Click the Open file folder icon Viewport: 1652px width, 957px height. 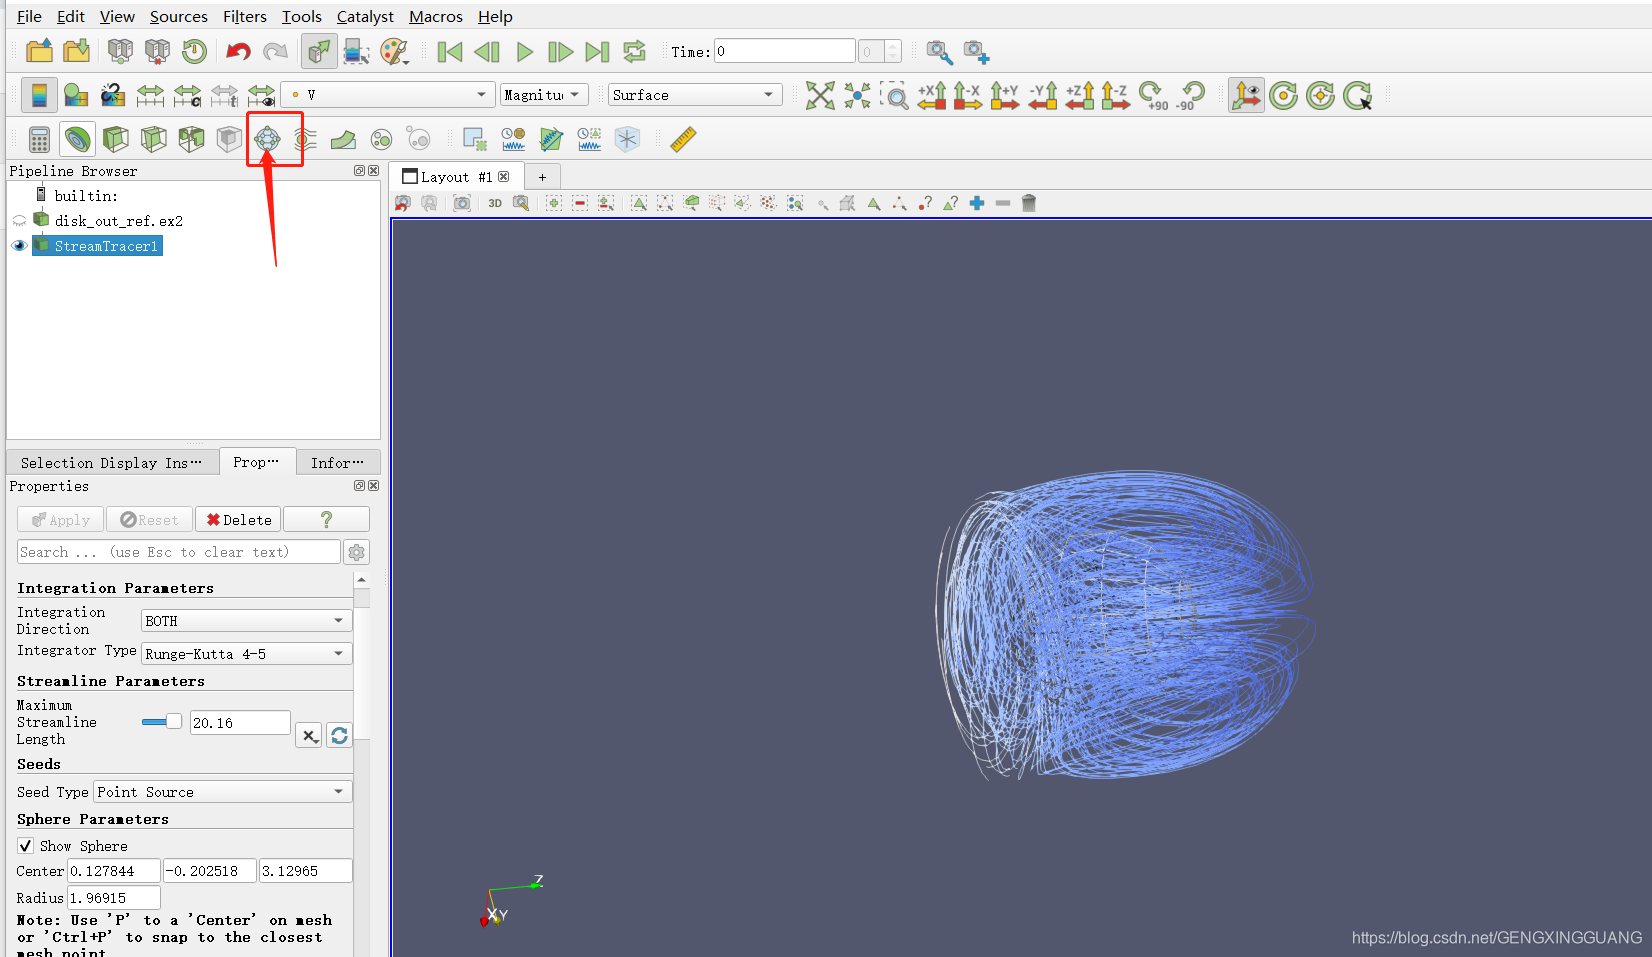[39, 51]
